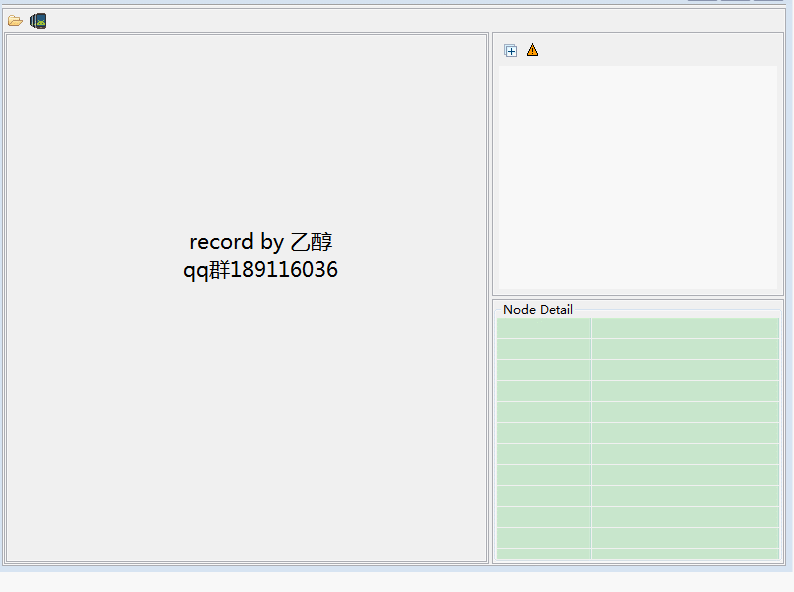Image resolution: width=794 pixels, height=592 pixels.
Task: Click the splitter between tree and Node Detail
Action: (x=638, y=297)
